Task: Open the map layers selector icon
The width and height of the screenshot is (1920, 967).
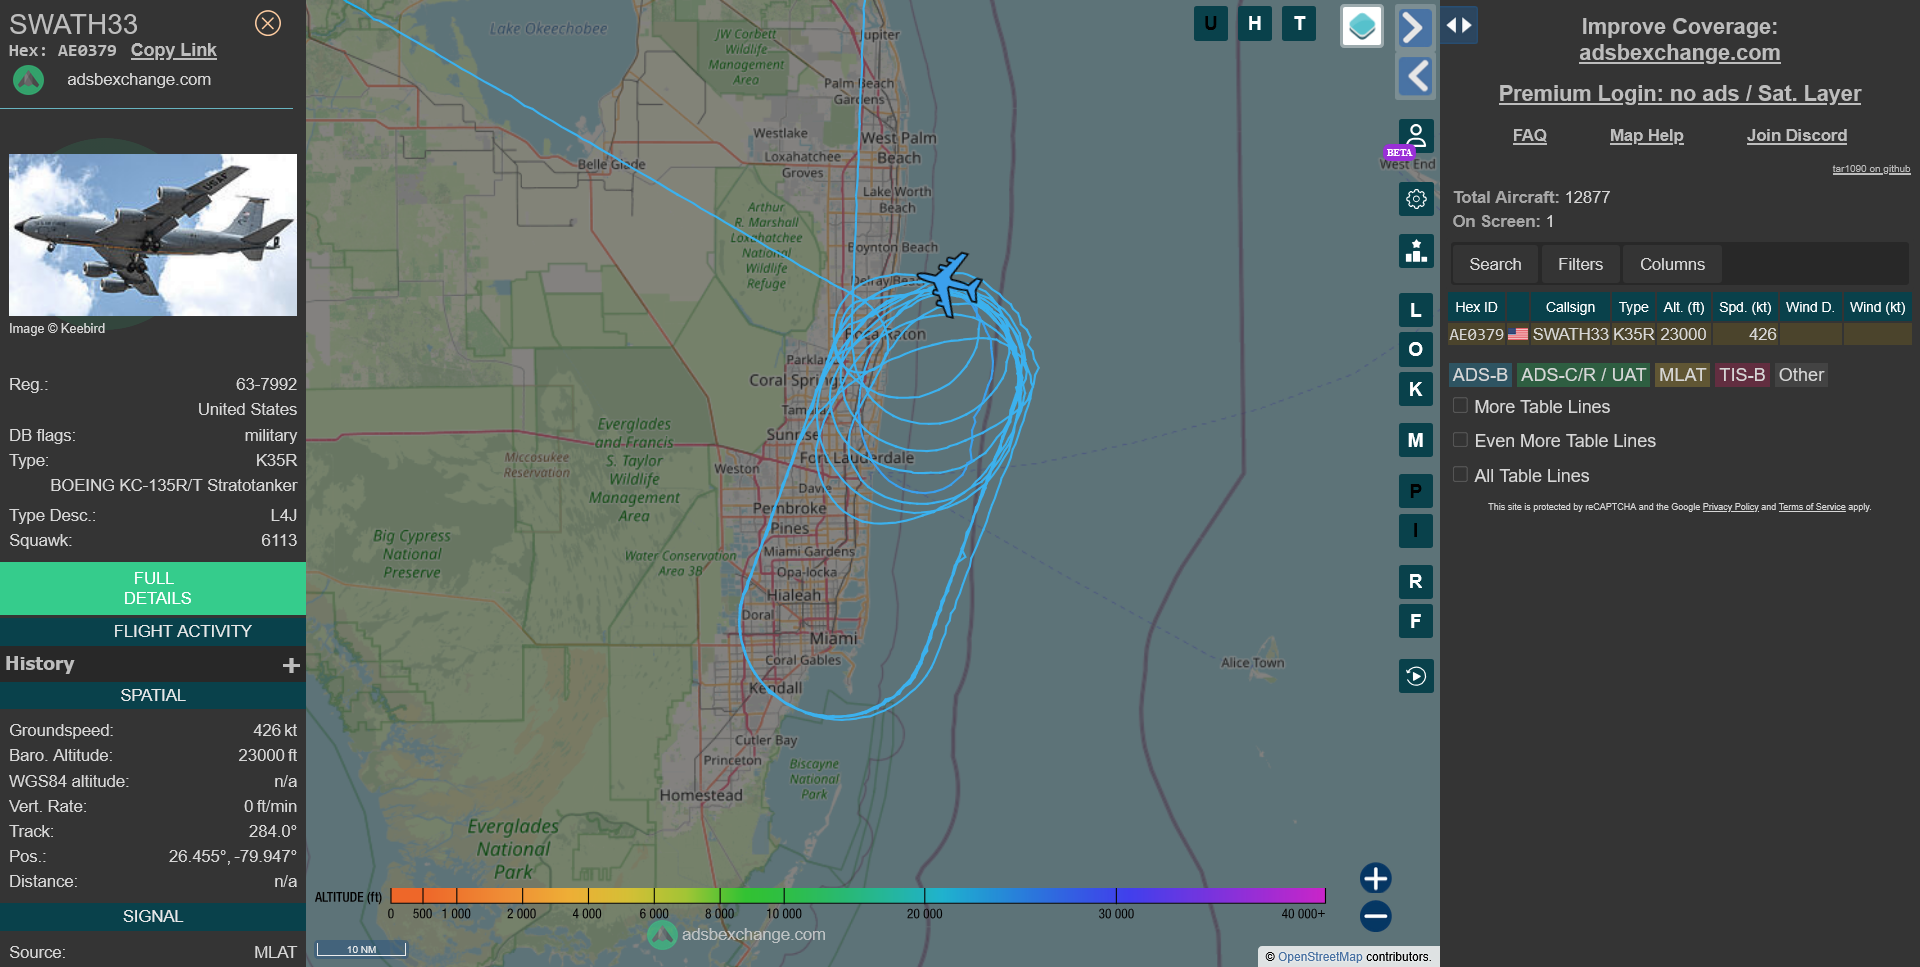Action: click(1361, 26)
